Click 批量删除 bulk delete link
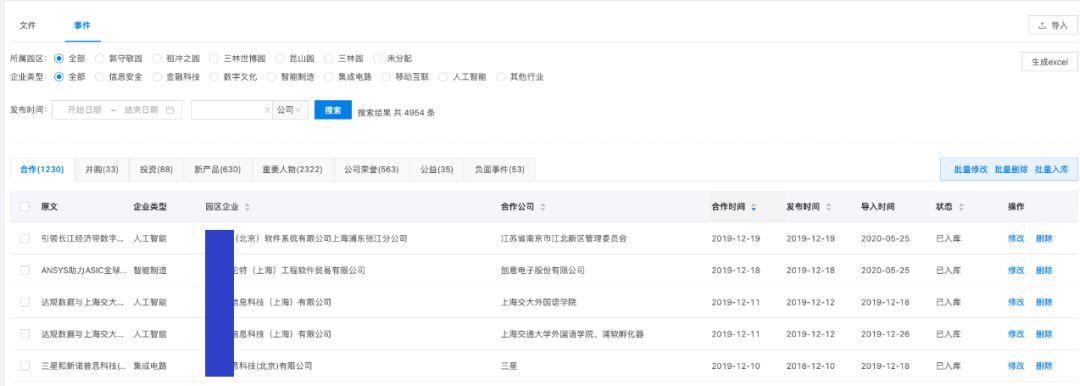The width and height of the screenshot is (1080, 386). [1011, 170]
